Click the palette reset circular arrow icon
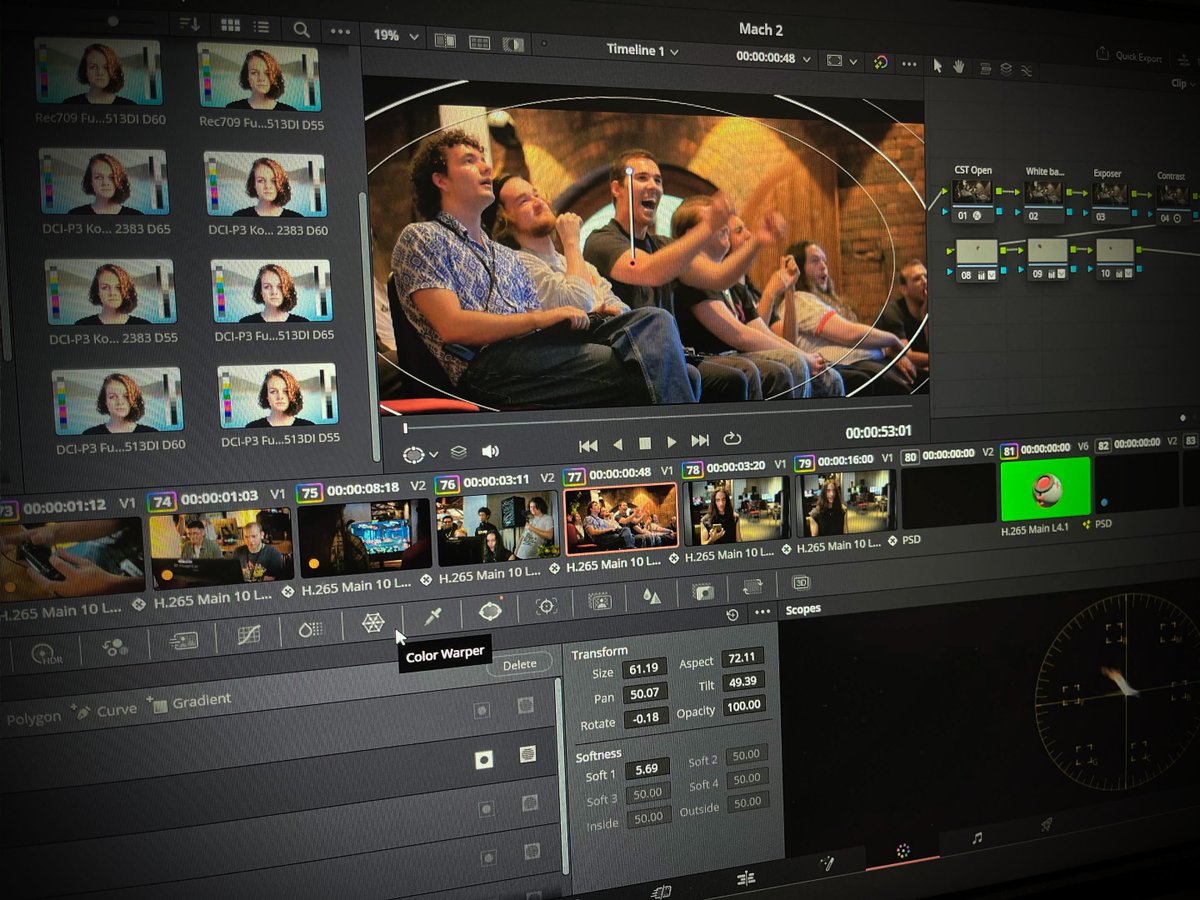Viewport: 1200px width, 900px height. (732, 615)
